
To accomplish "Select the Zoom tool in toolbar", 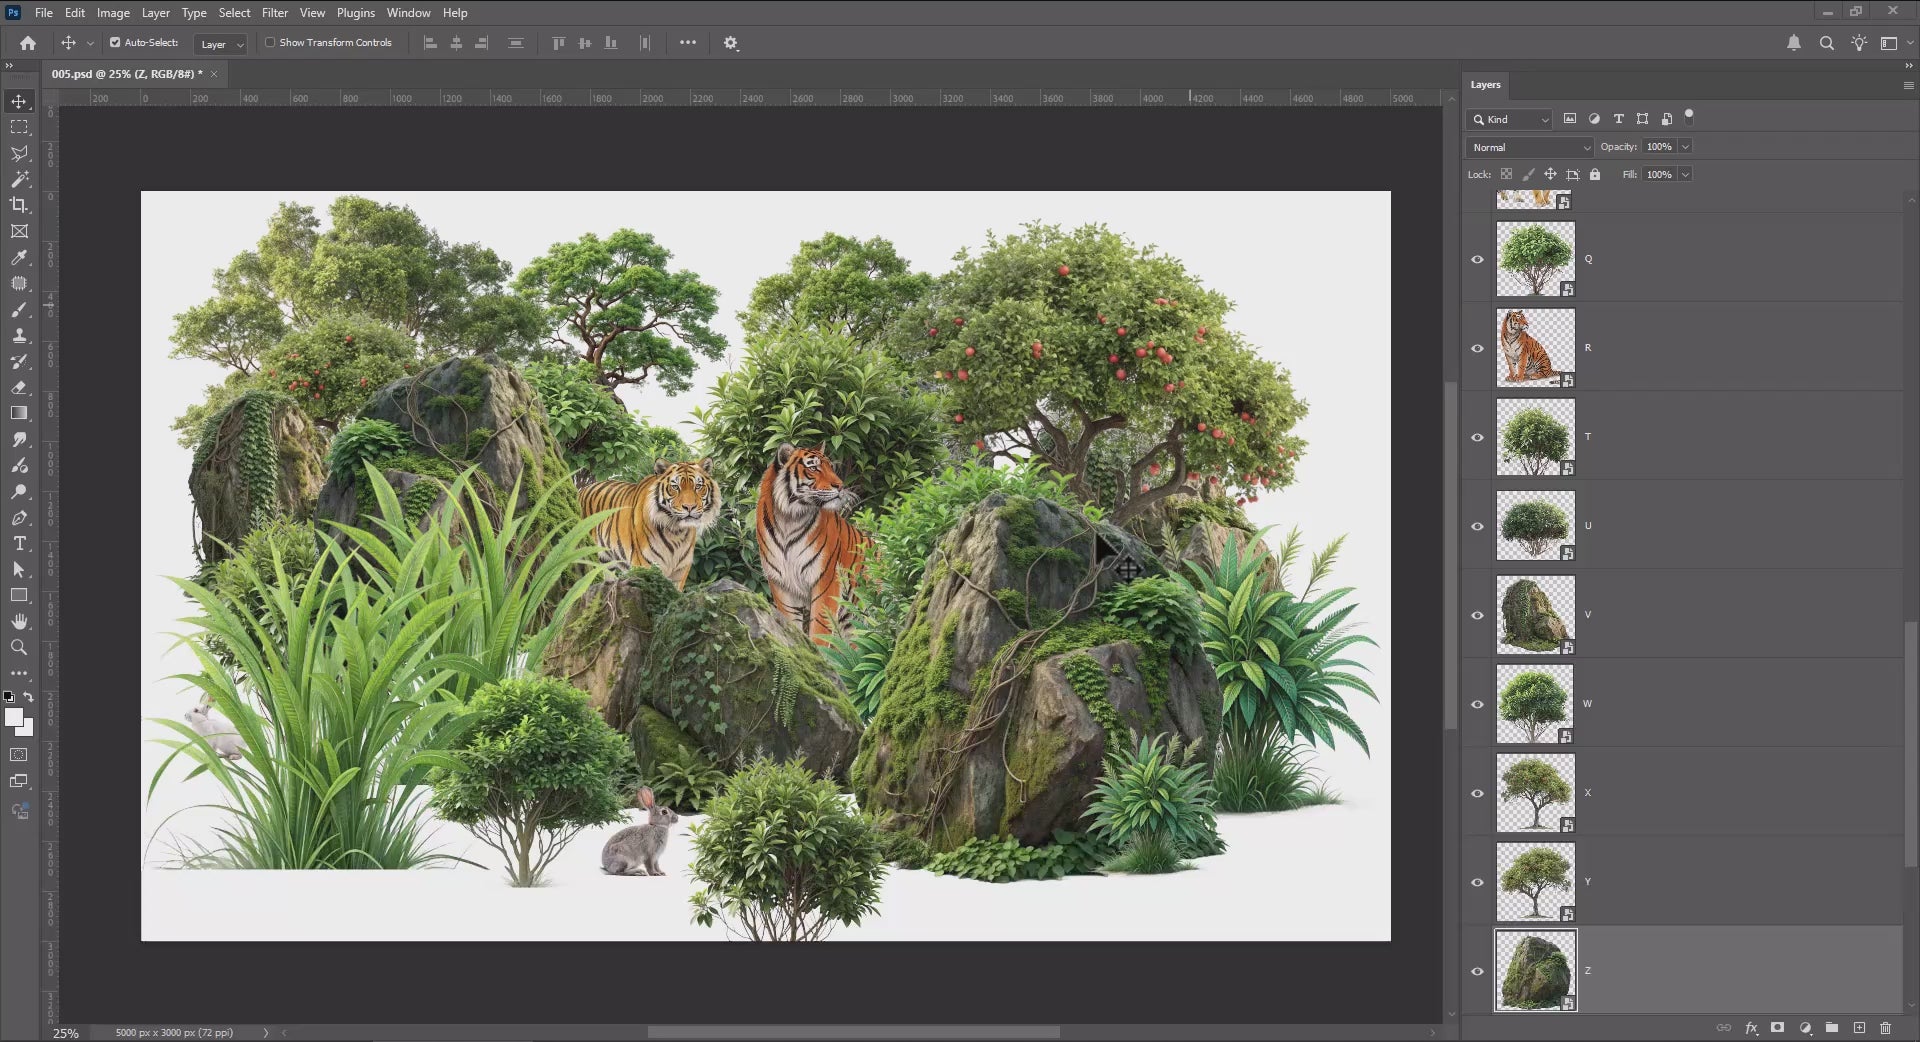I will pyautogui.click(x=19, y=648).
